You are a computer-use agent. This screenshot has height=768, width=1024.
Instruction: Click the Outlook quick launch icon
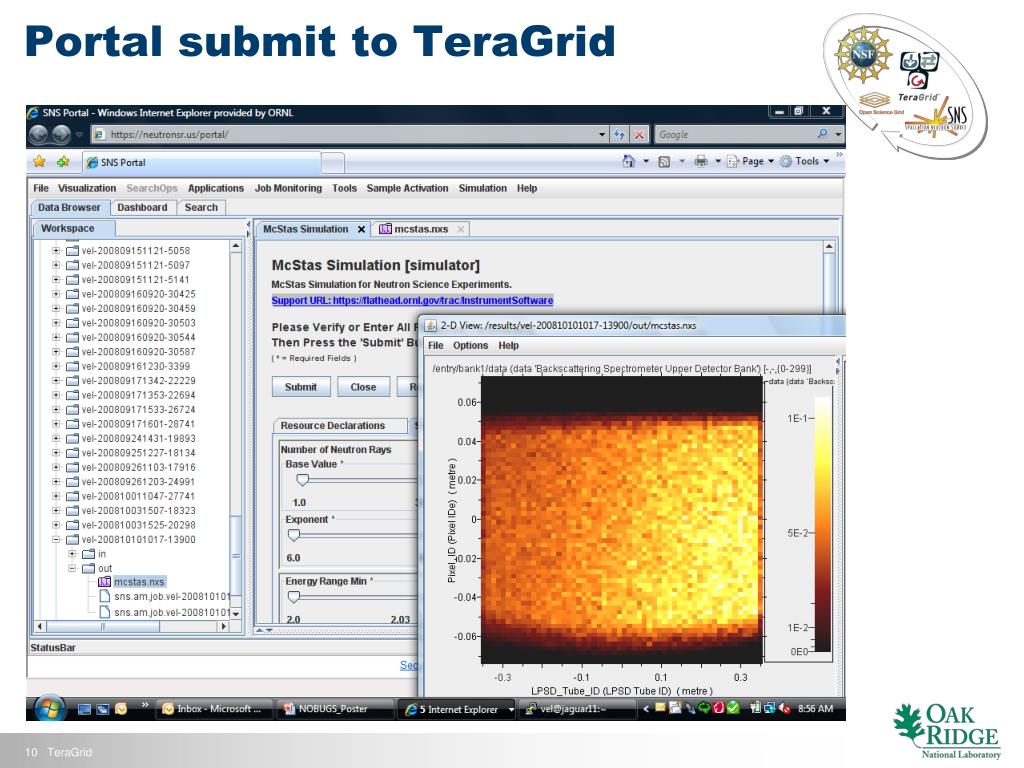click(x=121, y=709)
